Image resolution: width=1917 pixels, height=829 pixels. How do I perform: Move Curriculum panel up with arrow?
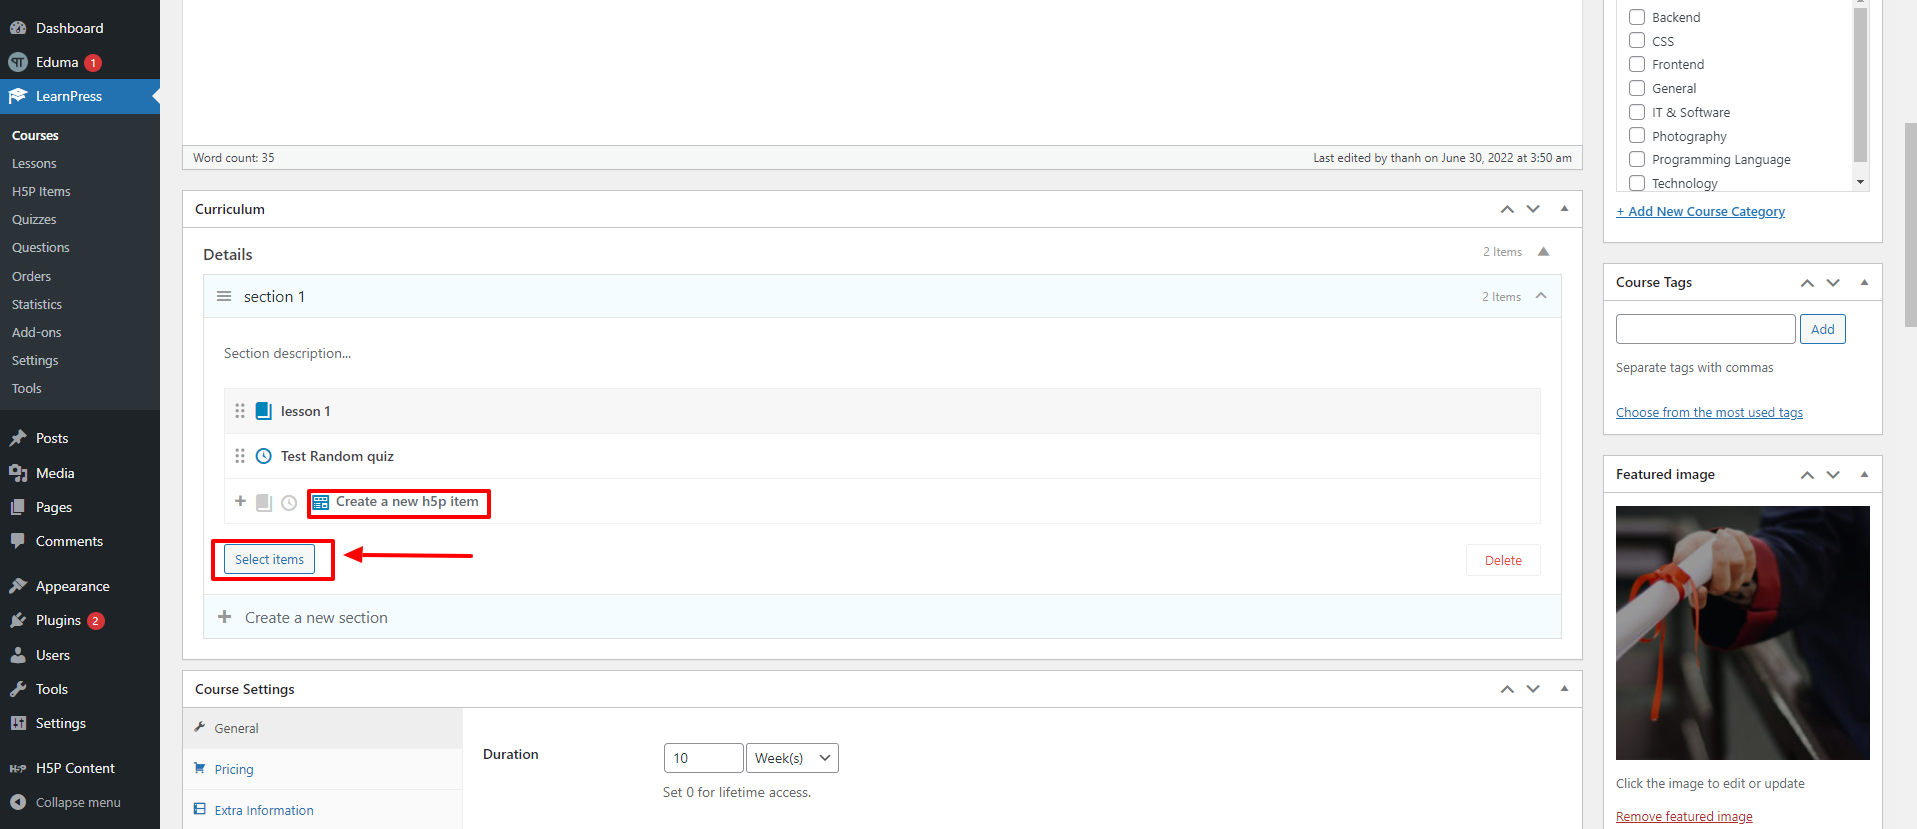[1507, 209]
